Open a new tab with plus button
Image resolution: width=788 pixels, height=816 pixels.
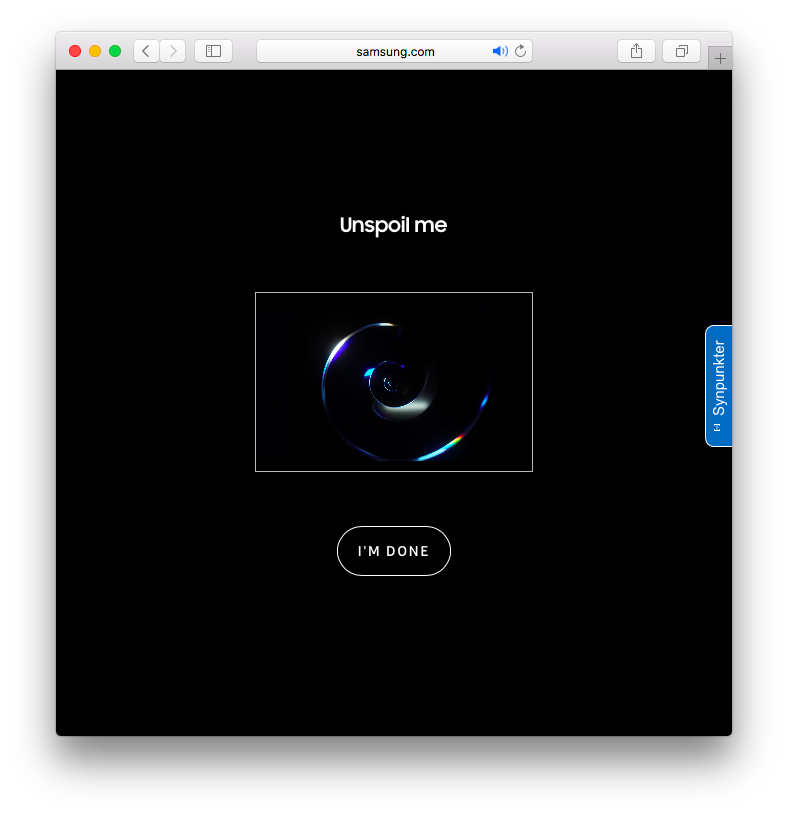[x=720, y=59]
